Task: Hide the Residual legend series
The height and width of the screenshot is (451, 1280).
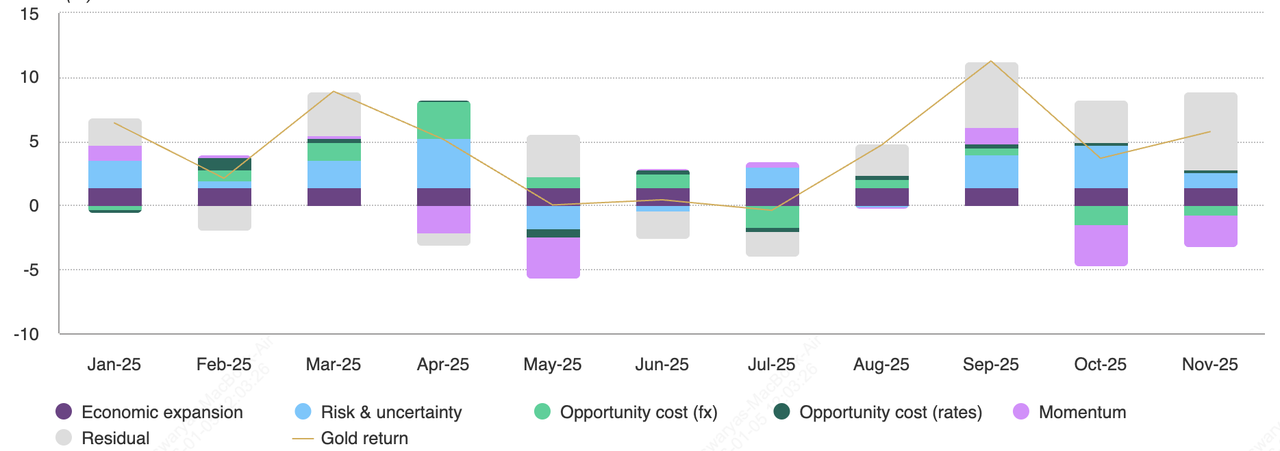Action: 115,438
